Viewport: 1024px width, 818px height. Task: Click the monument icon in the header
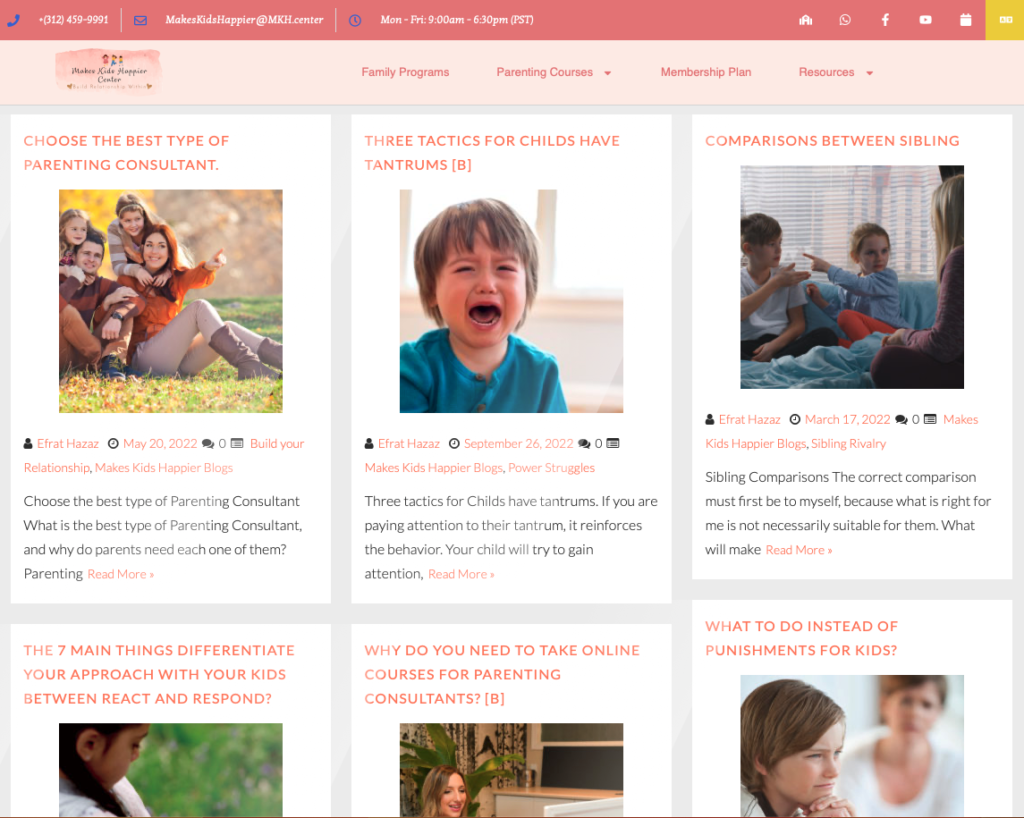coord(805,19)
